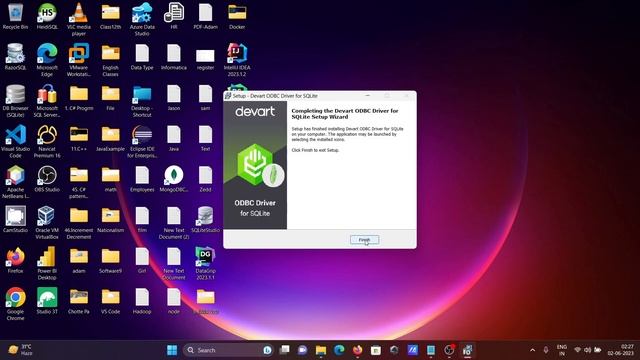The image size is (640, 360).
Task: Select the Google Chrome desktop shortcut
Action: pos(16,304)
